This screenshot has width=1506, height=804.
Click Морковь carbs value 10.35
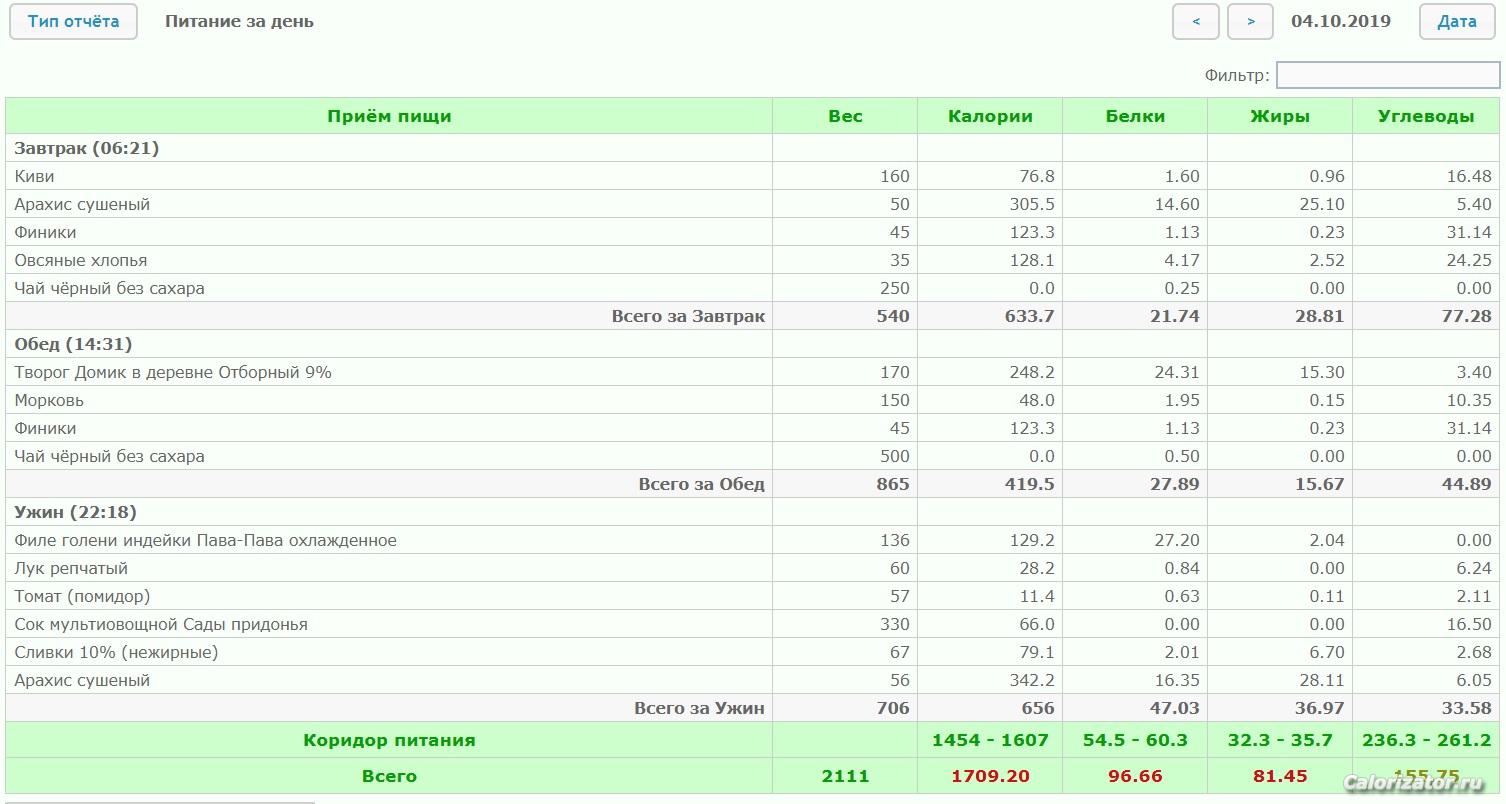(x=1468, y=400)
